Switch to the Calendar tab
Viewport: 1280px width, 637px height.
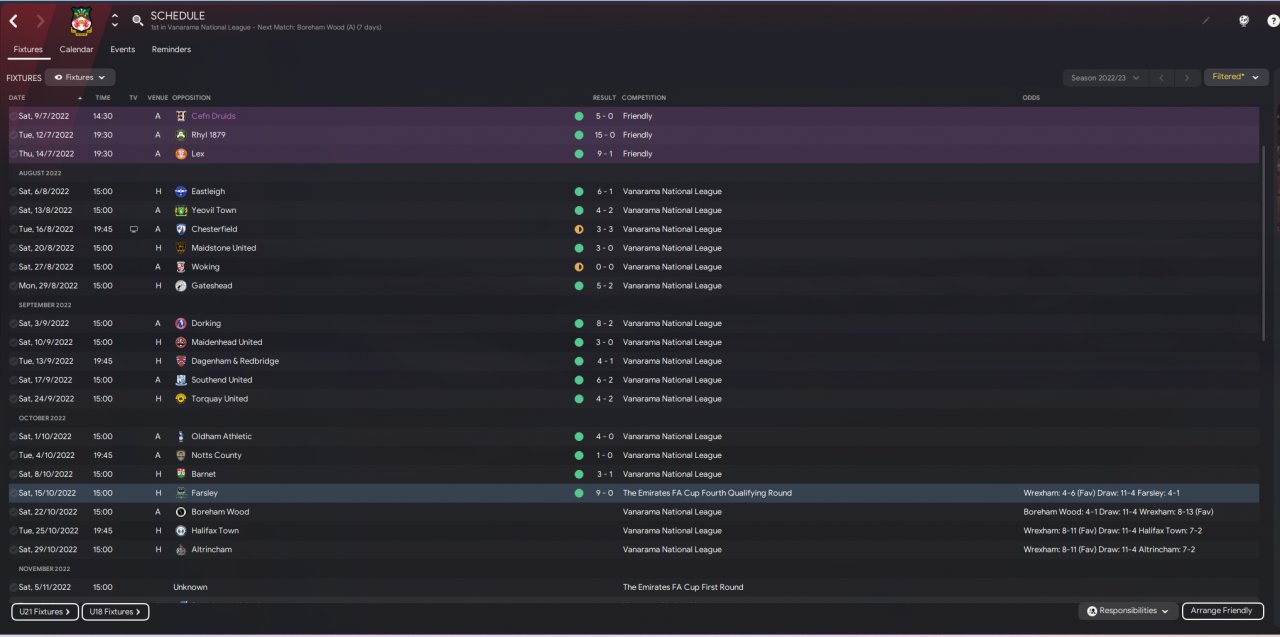(76, 49)
